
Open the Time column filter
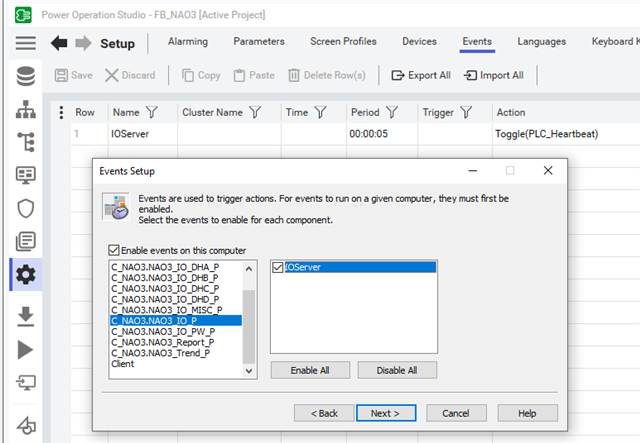[x=320, y=112]
